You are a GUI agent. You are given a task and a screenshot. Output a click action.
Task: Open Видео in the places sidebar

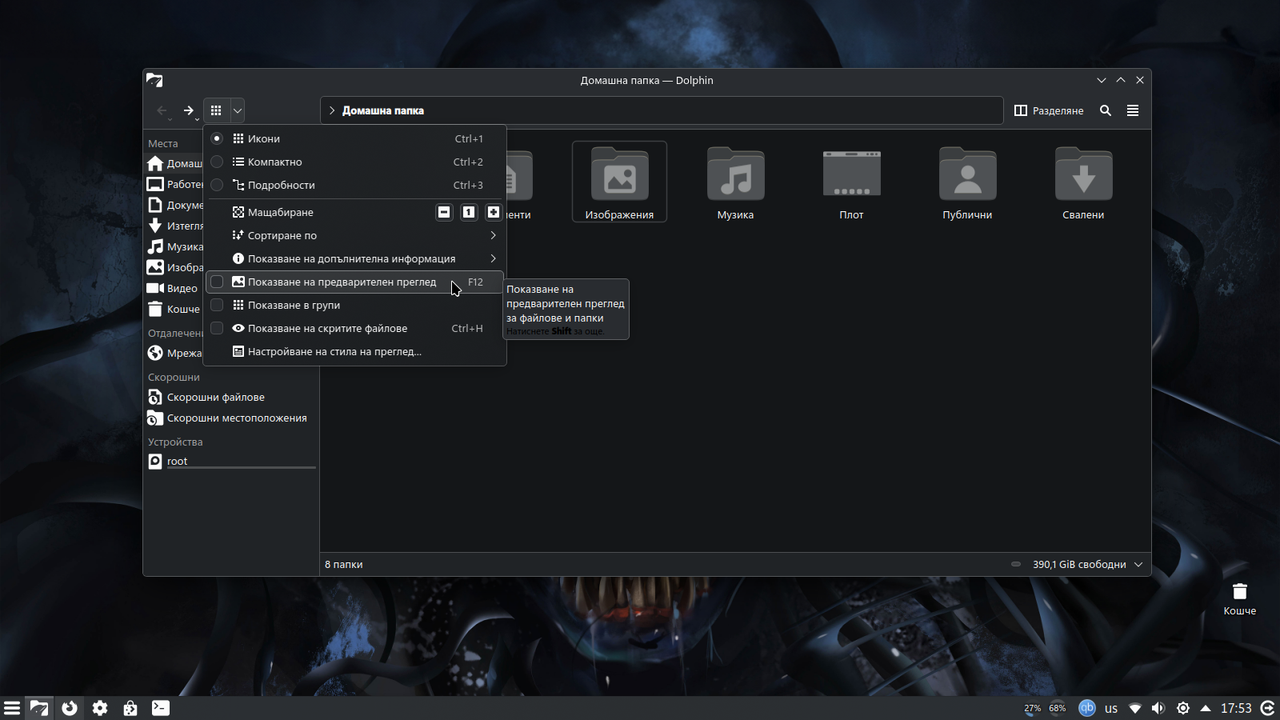point(175,288)
